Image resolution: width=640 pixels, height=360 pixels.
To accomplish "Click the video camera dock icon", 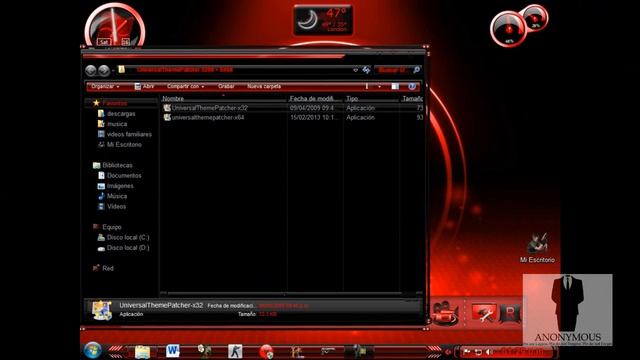I will point(445,313).
